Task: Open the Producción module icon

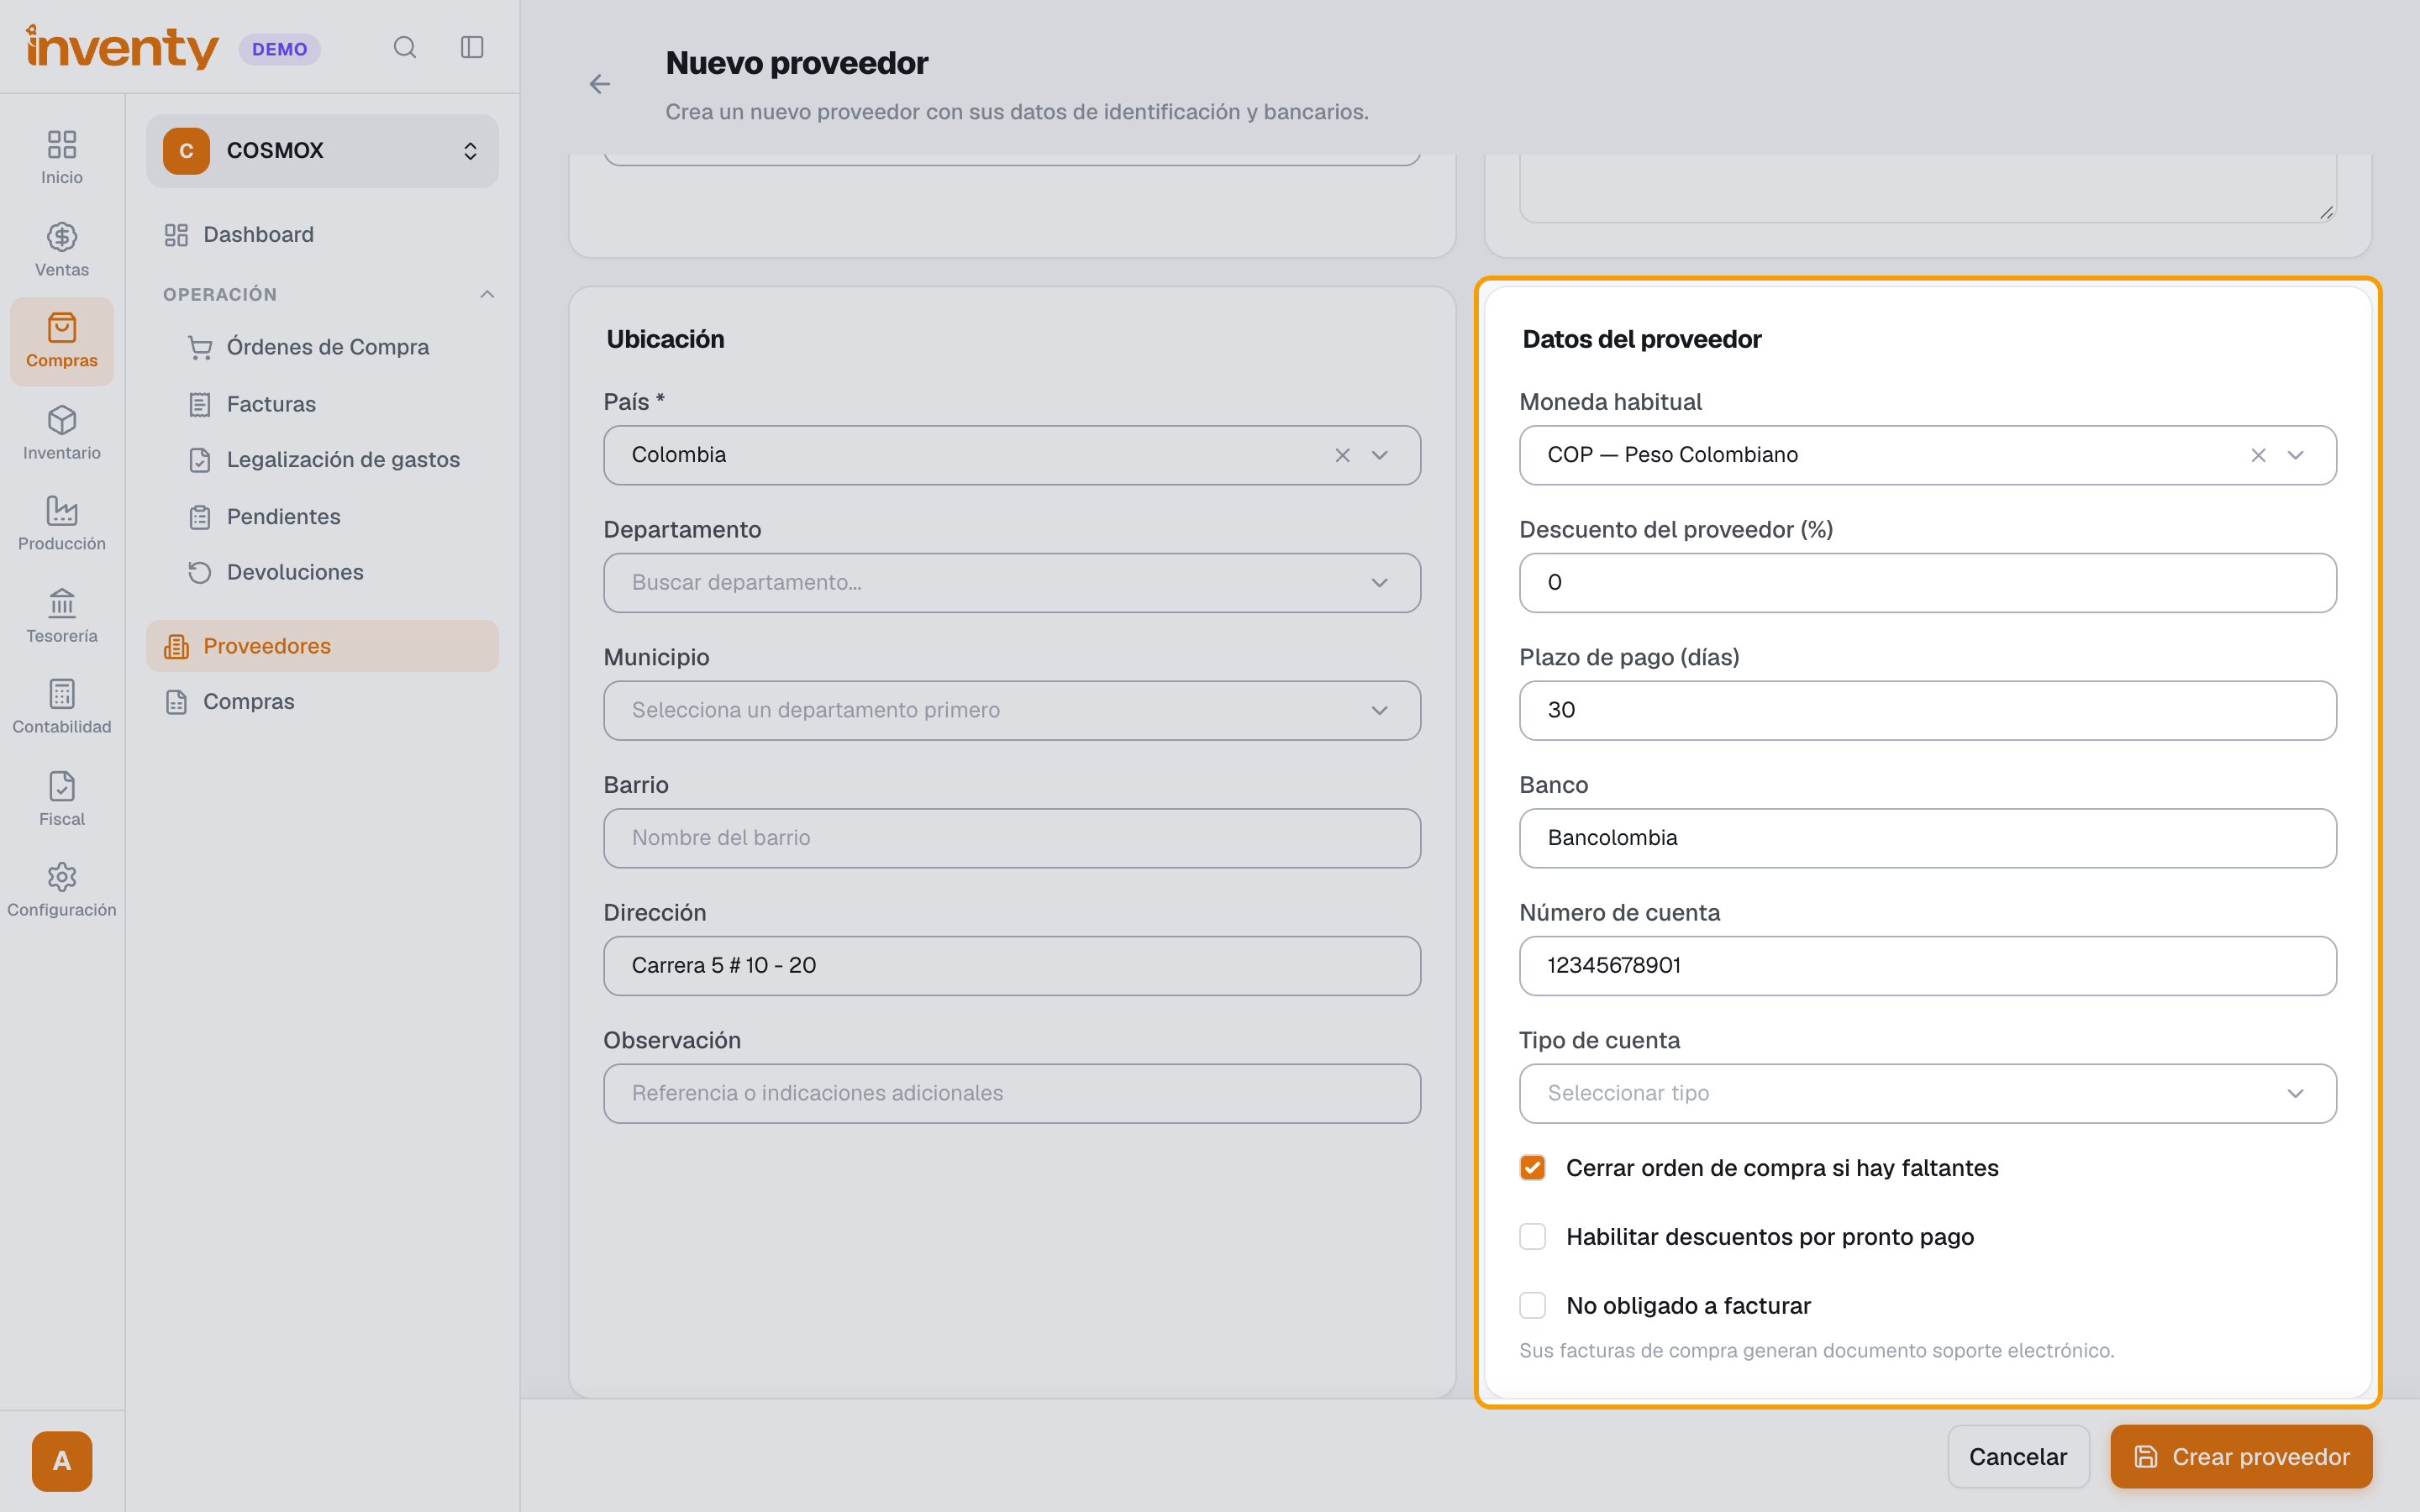Action: [62, 524]
